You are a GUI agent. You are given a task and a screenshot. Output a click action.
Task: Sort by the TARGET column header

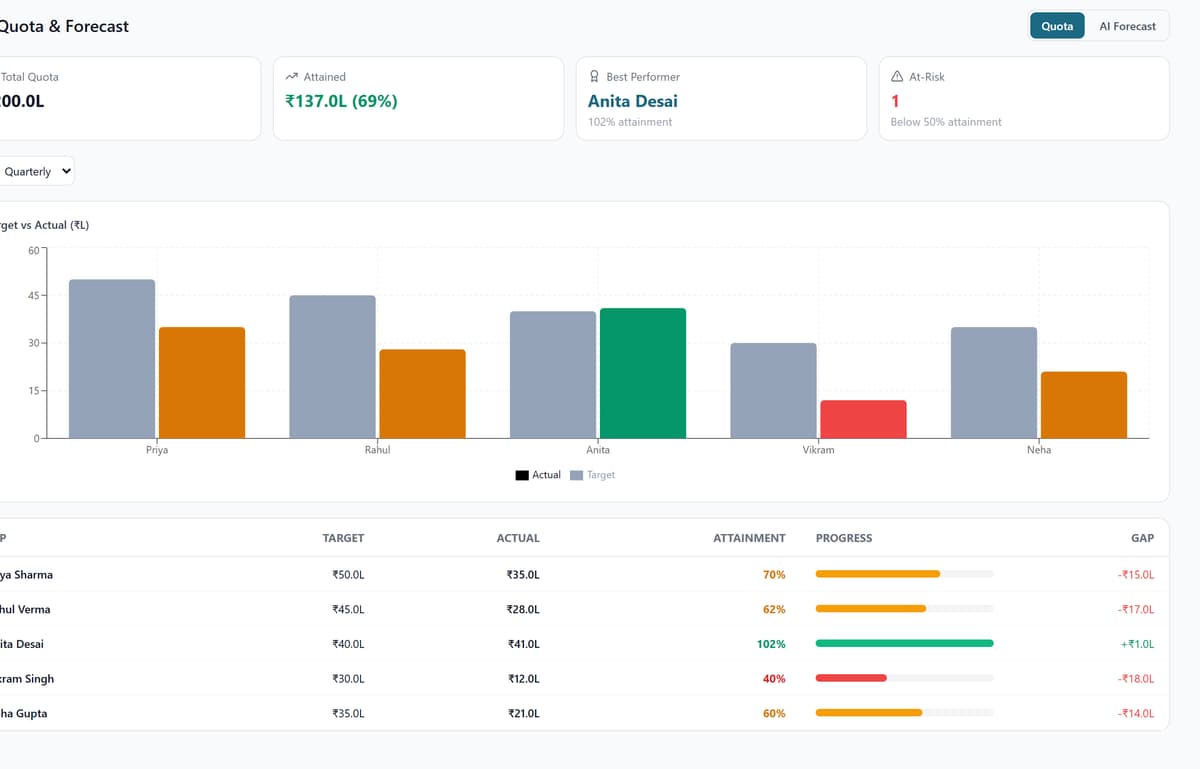pyautogui.click(x=343, y=538)
